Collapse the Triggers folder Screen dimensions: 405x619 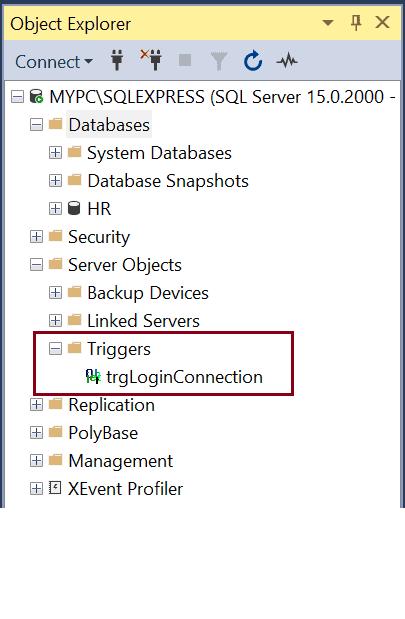coord(55,349)
